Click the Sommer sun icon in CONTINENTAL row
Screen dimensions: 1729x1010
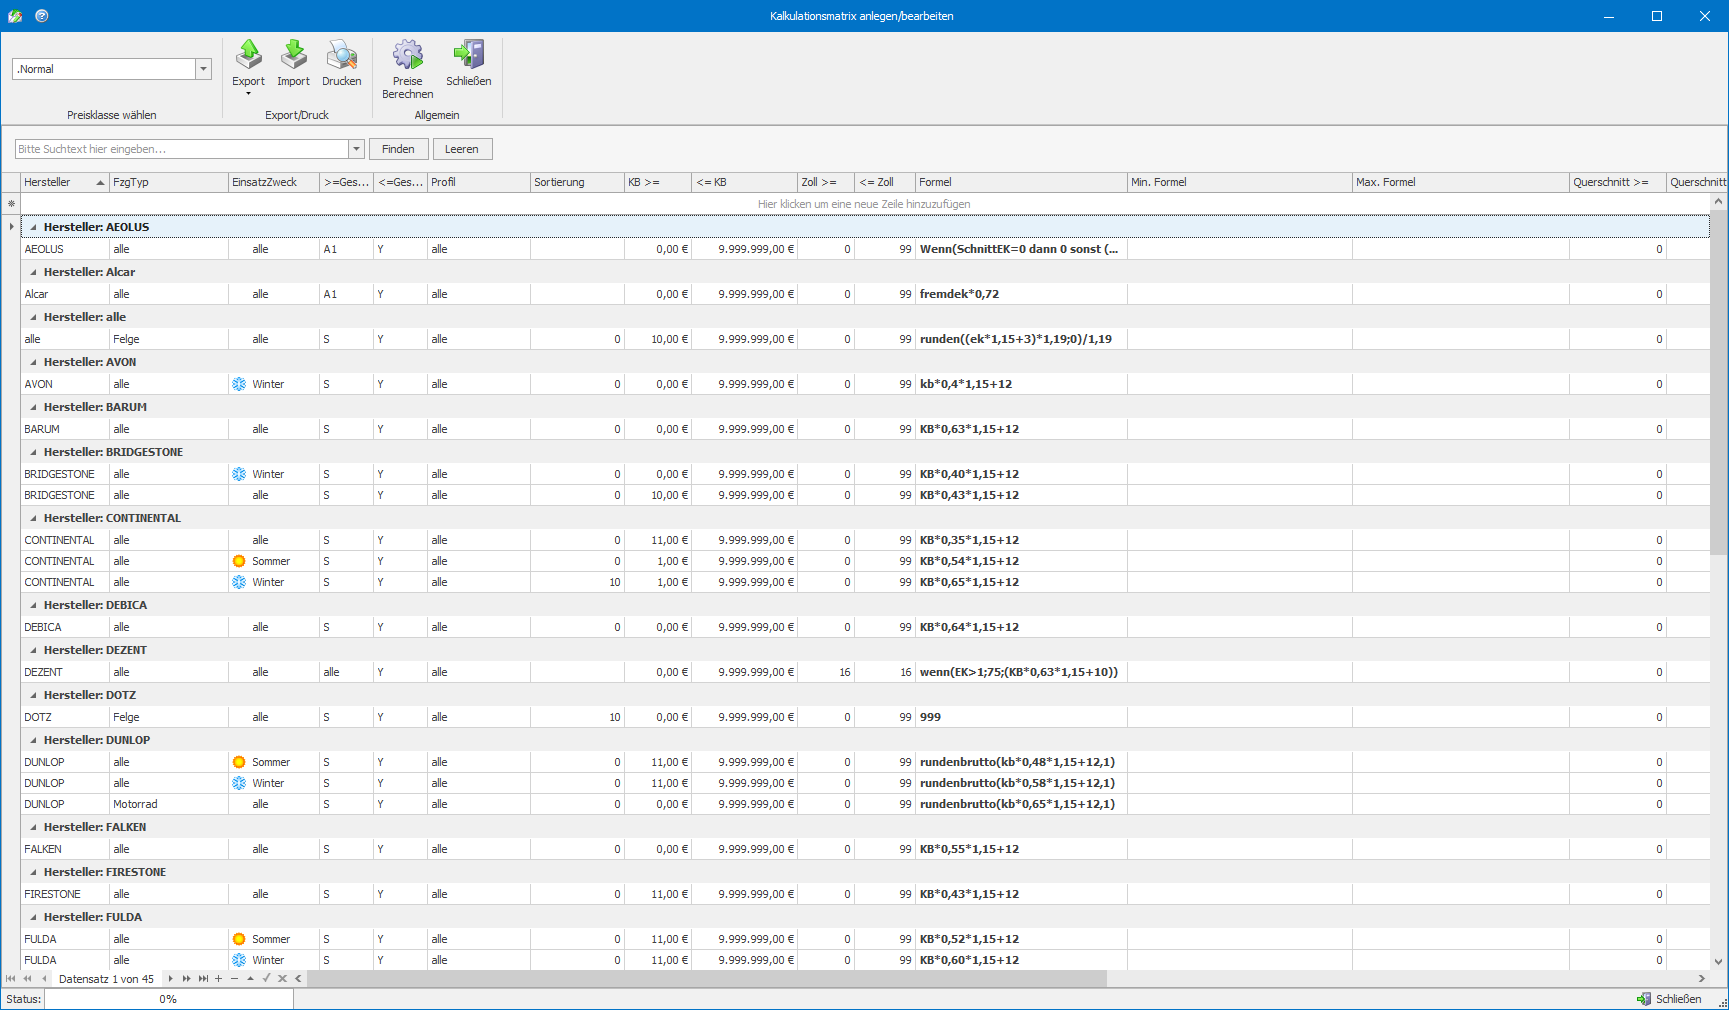(239, 561)
